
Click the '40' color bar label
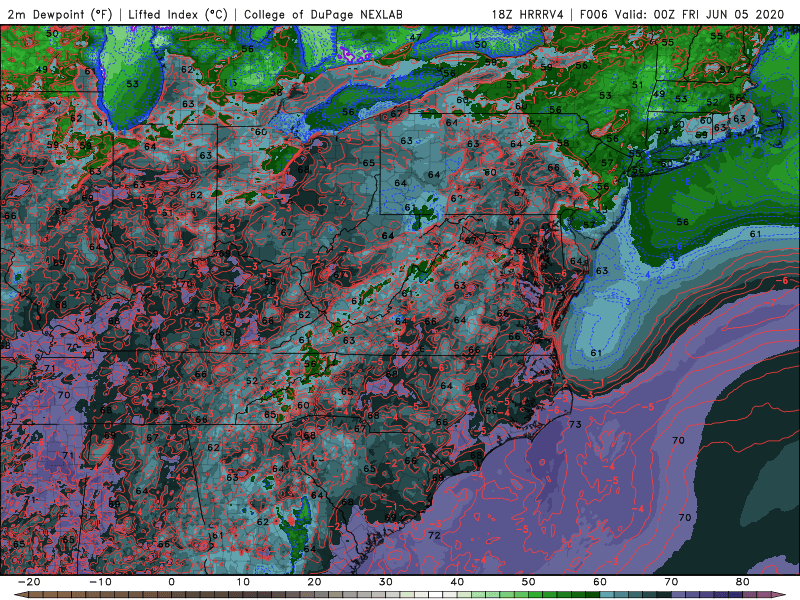(457, 582)
